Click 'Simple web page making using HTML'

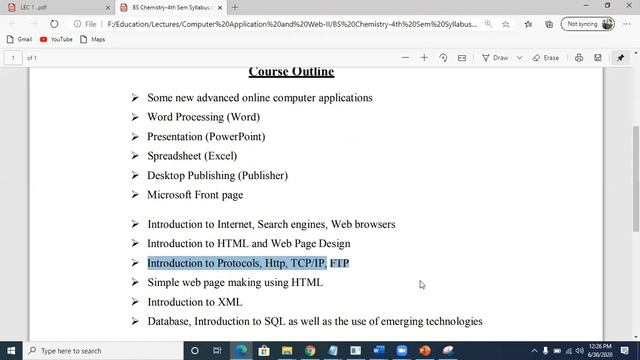pyautogui.click(x=235, y=282)
